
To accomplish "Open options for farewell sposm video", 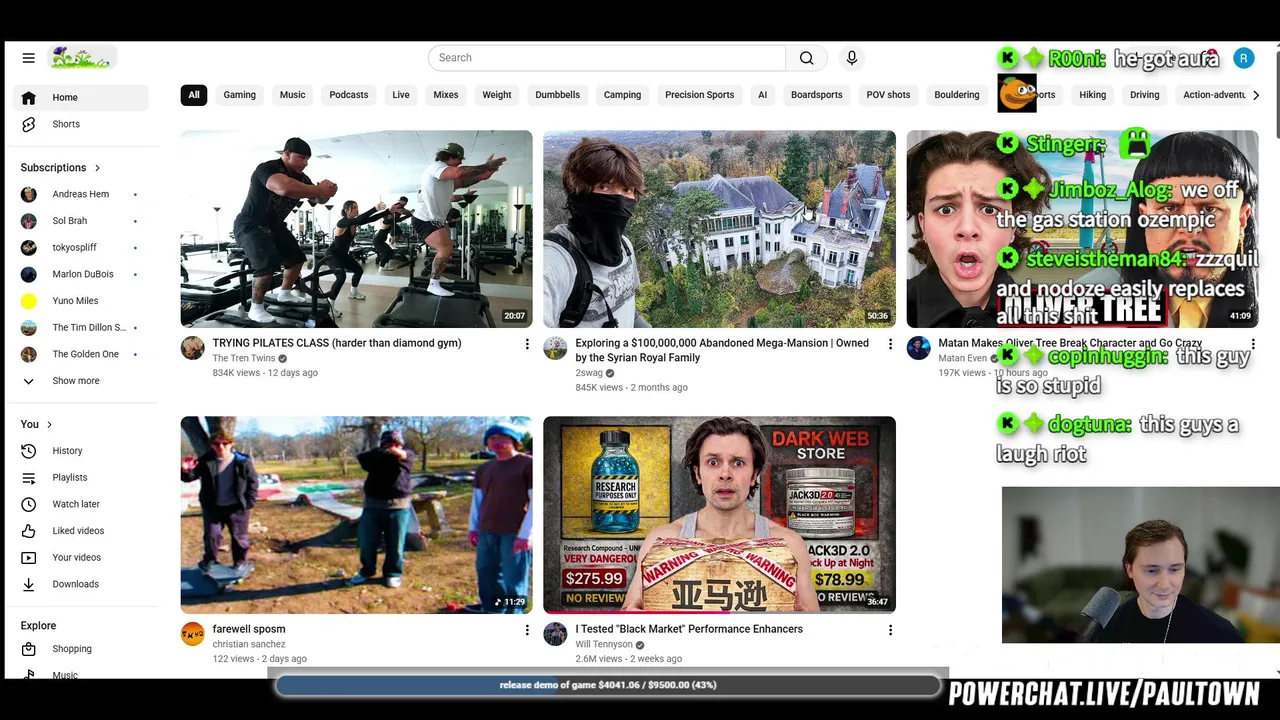I will tap(527, 630).
